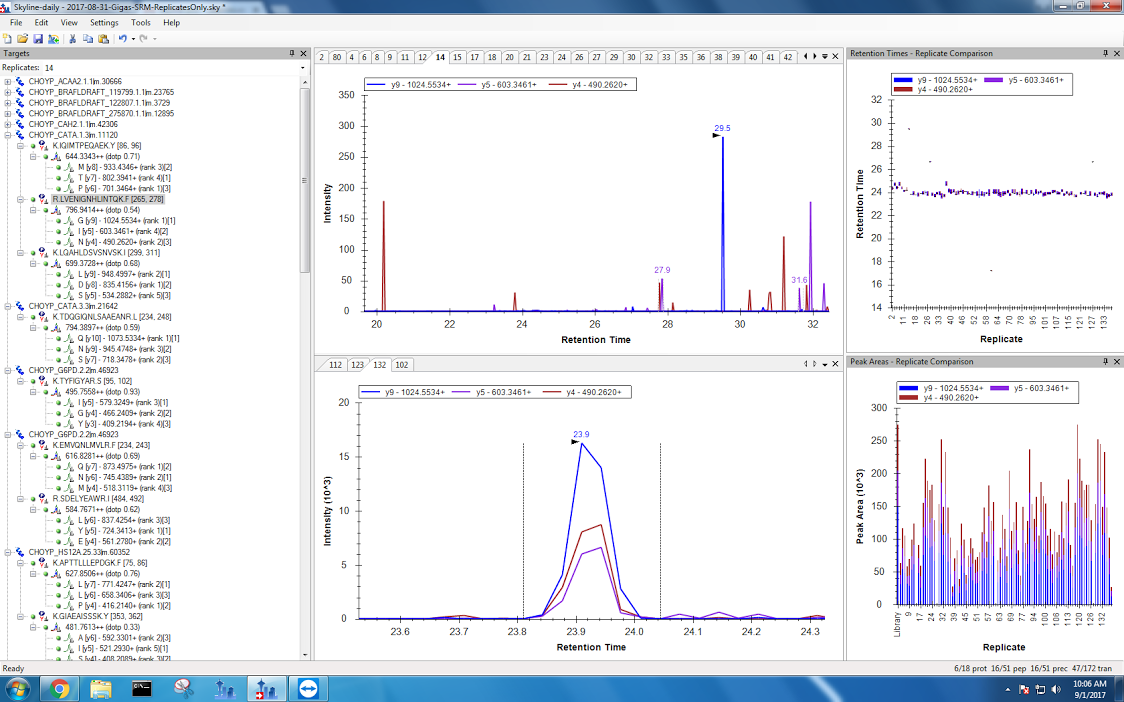Click the Open file toolbar icon
This screenshot has height=702, width=1124.
tap(22, 38)
